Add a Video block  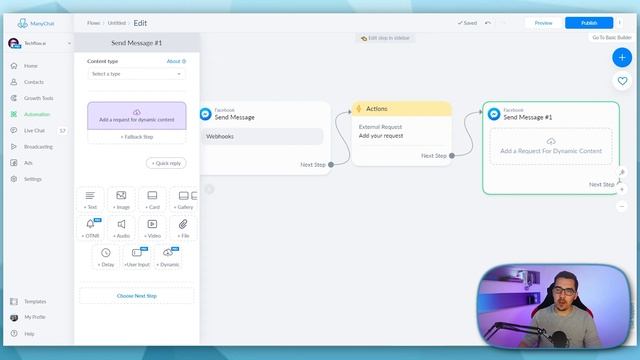pyautogui.click(x=152, y=228)
